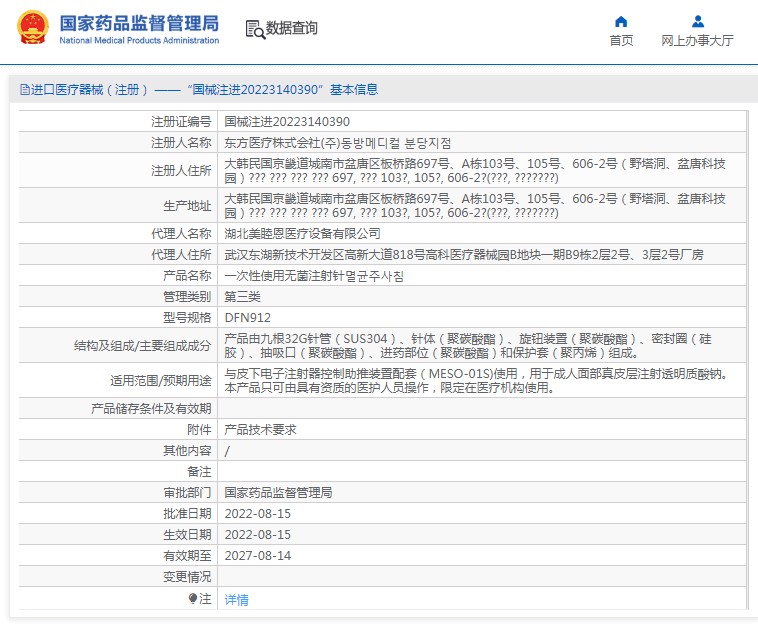Click the 注册人住所 address value

475,171
